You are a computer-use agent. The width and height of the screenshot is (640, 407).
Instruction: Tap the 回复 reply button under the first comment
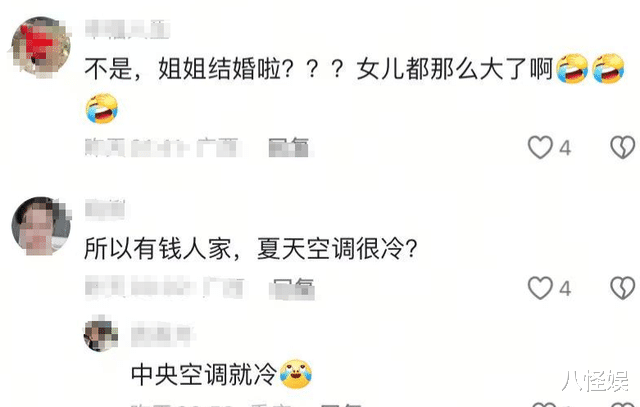[289, 147]
